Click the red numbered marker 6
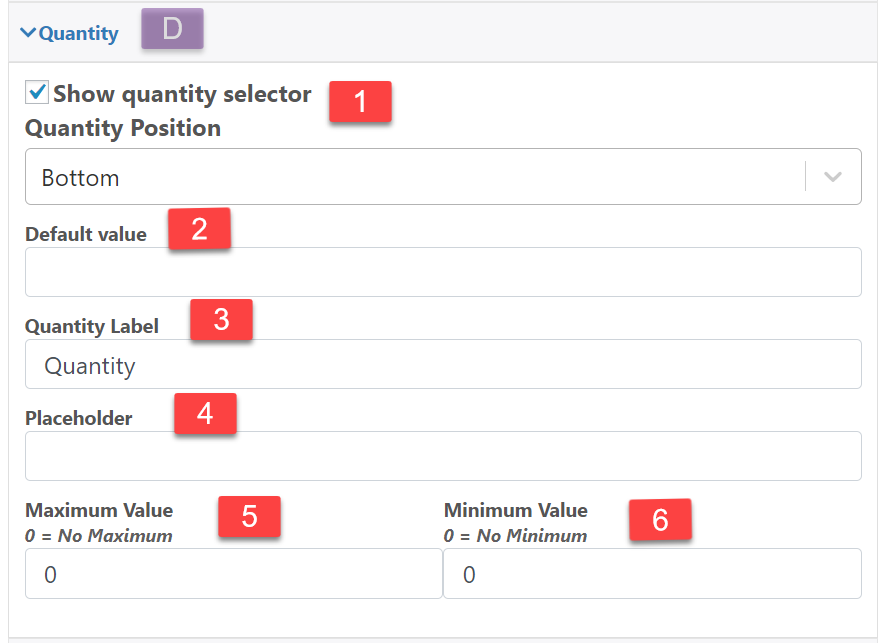 [660, 518]
